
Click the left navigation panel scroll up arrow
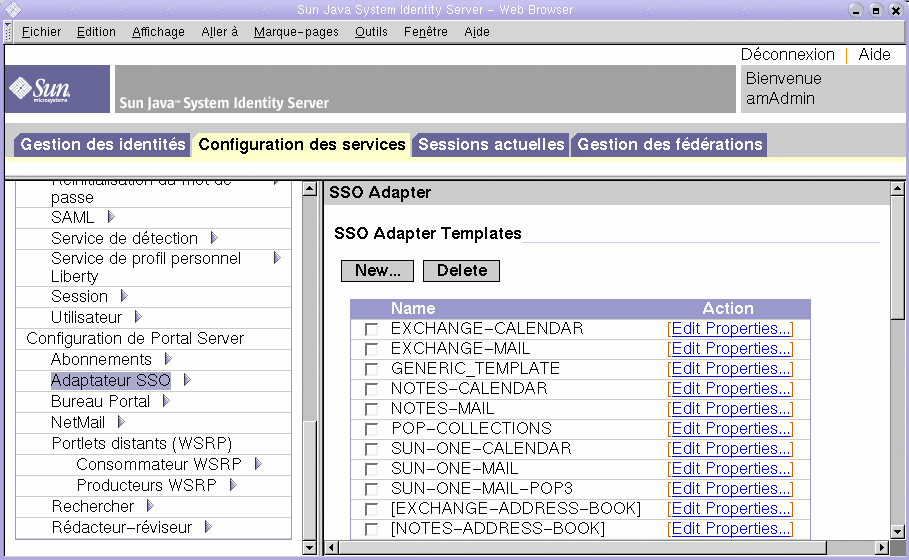click(x=310, y=188)
